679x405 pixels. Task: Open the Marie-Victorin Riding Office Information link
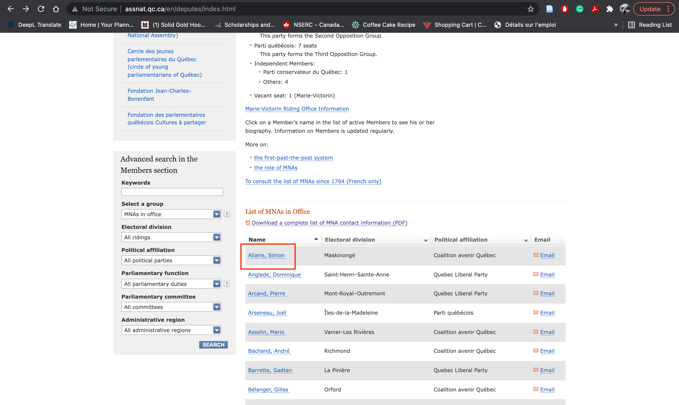point(297,109)
